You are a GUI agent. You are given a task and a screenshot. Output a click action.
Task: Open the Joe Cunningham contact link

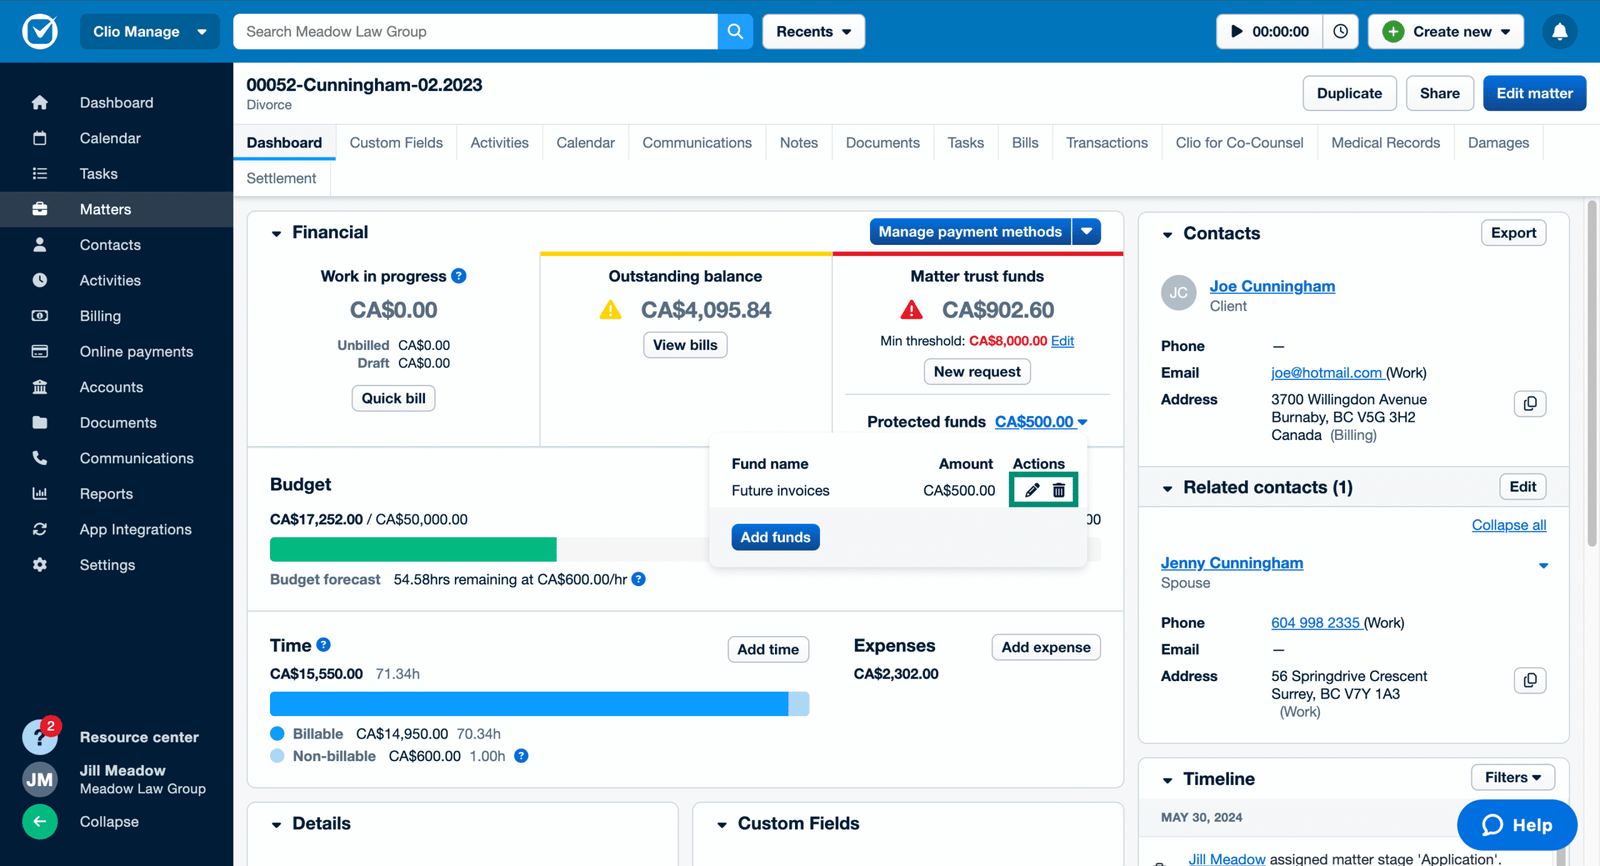tap(1272, 286)
